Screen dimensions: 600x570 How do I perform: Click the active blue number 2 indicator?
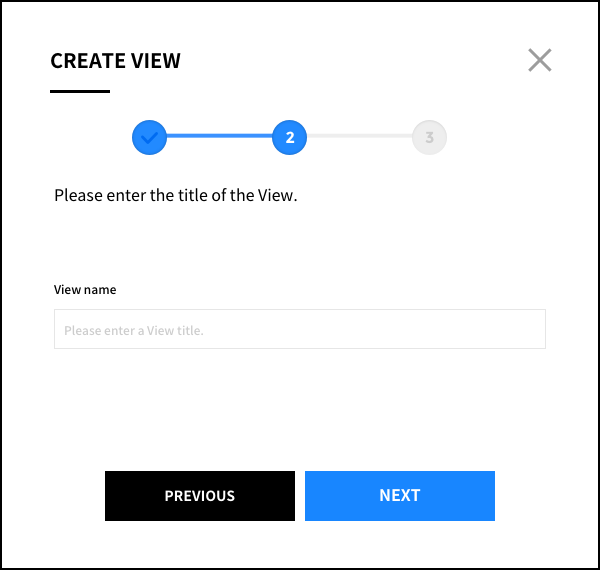(x=289, y=137)
